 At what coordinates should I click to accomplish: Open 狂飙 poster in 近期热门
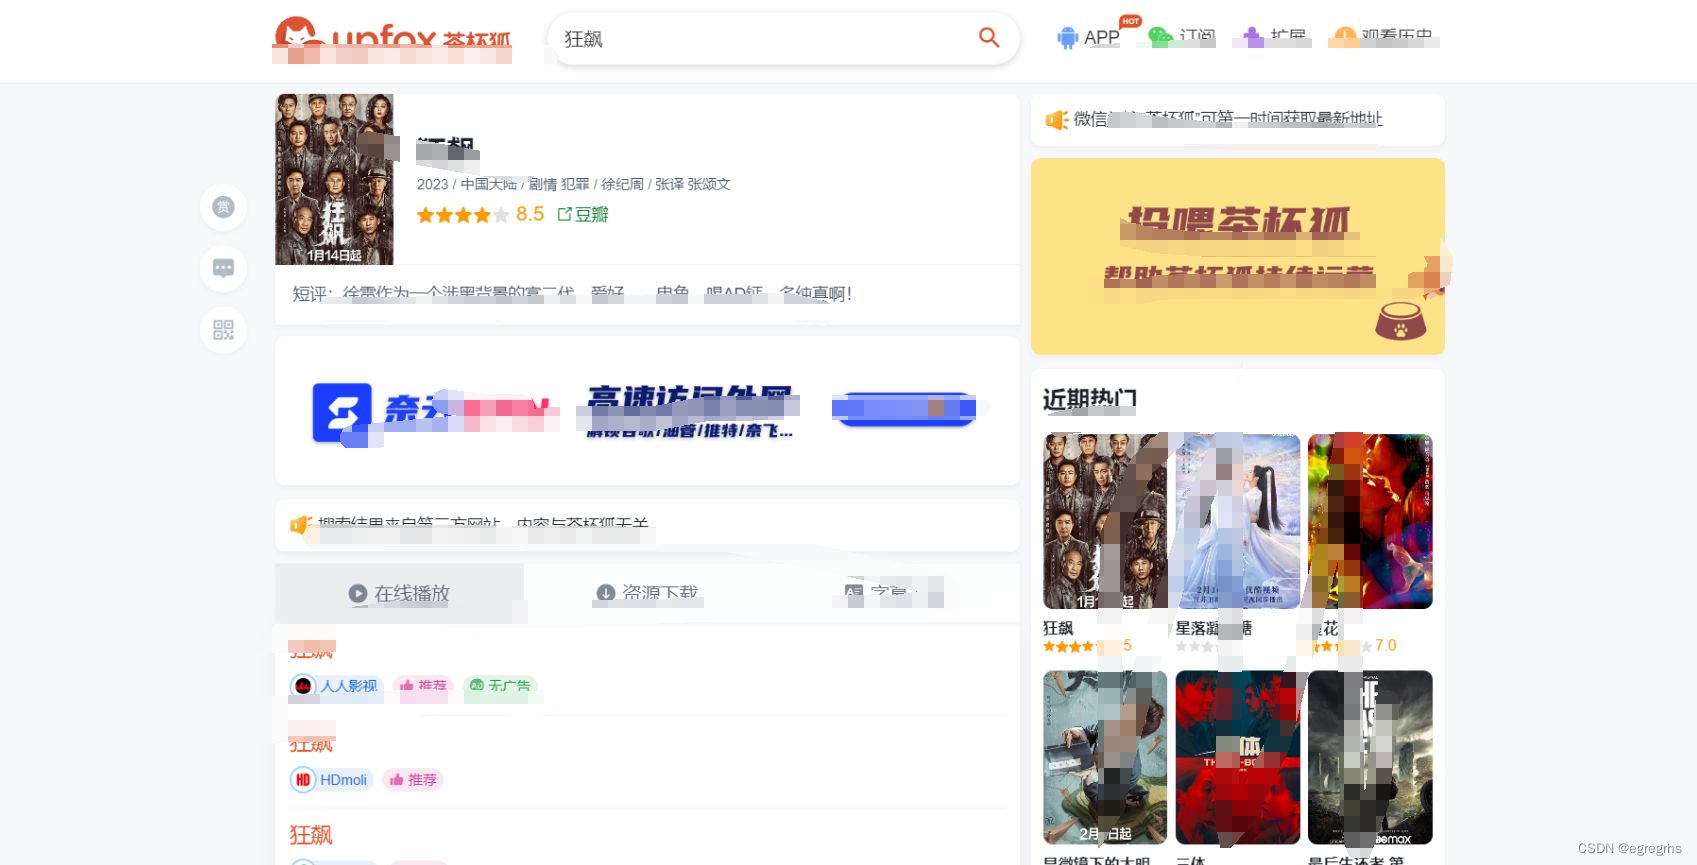(1105, 521)
